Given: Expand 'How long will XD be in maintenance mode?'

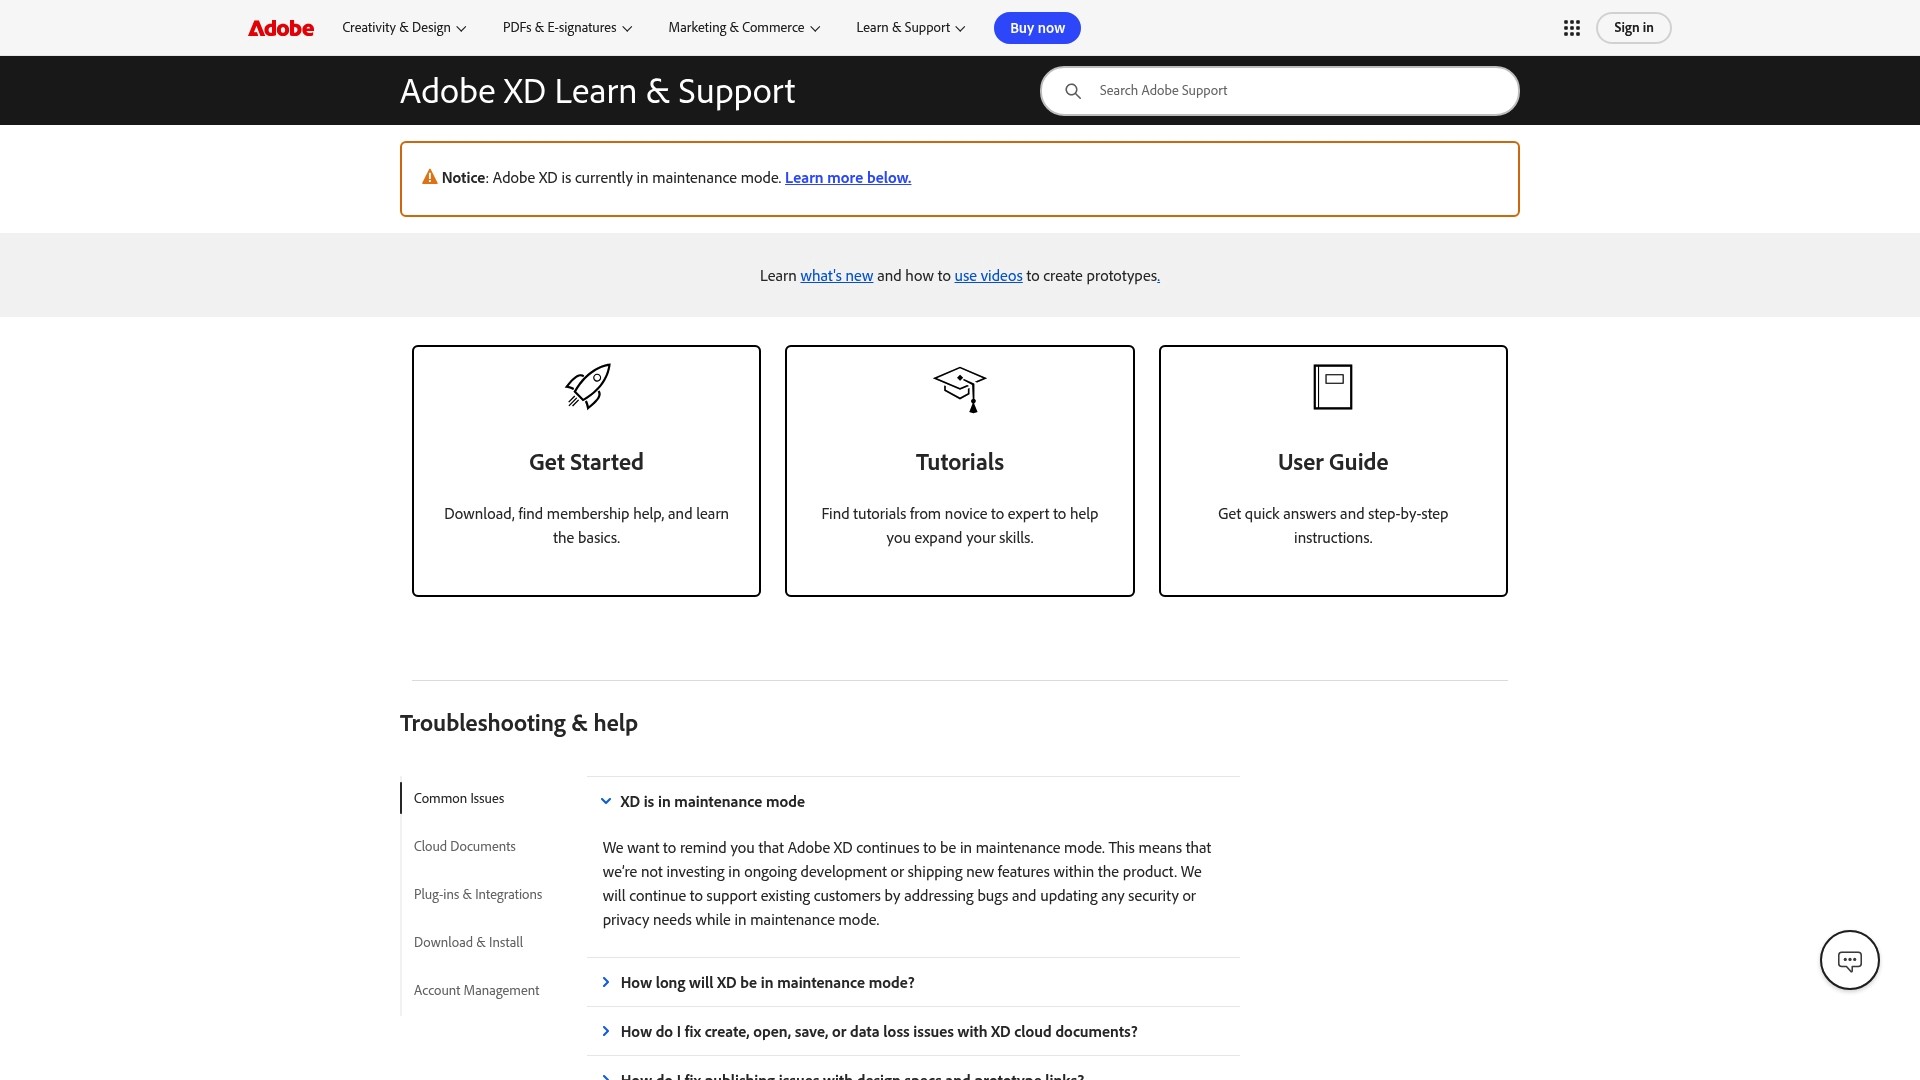Looking at the screenshot, I should pyautogui.click(x=912, y=982).
